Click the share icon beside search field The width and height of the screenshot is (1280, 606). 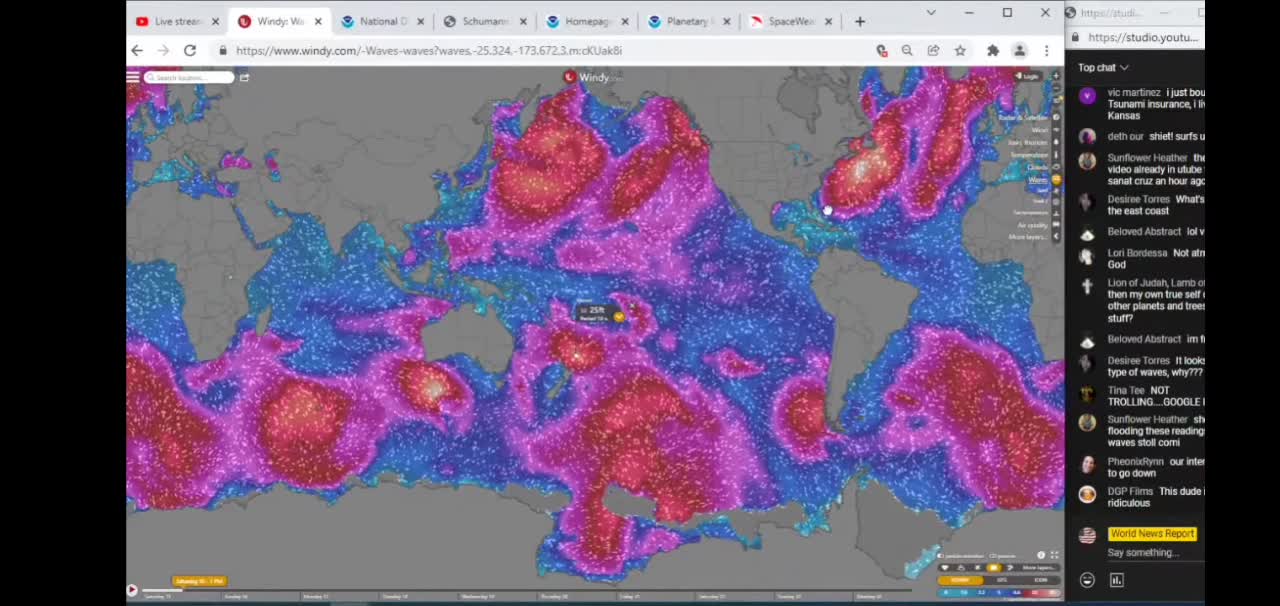pyautogui.click(x=244, y=77)
